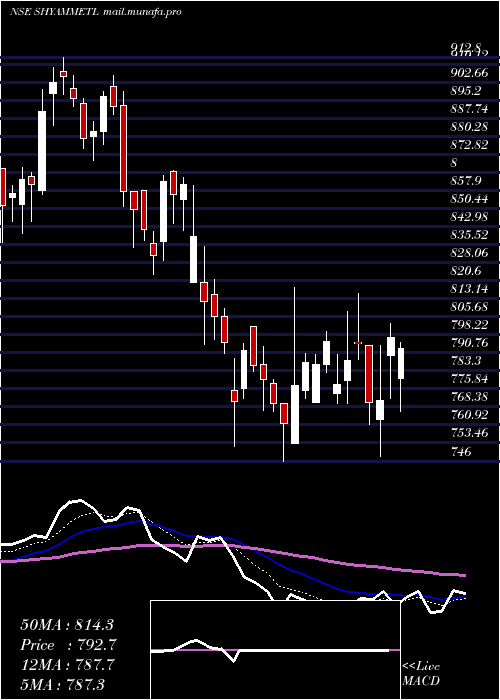Click the 902.66 price axis label
The width and height of the screenshot is (500, 700).
pos(469,73)
